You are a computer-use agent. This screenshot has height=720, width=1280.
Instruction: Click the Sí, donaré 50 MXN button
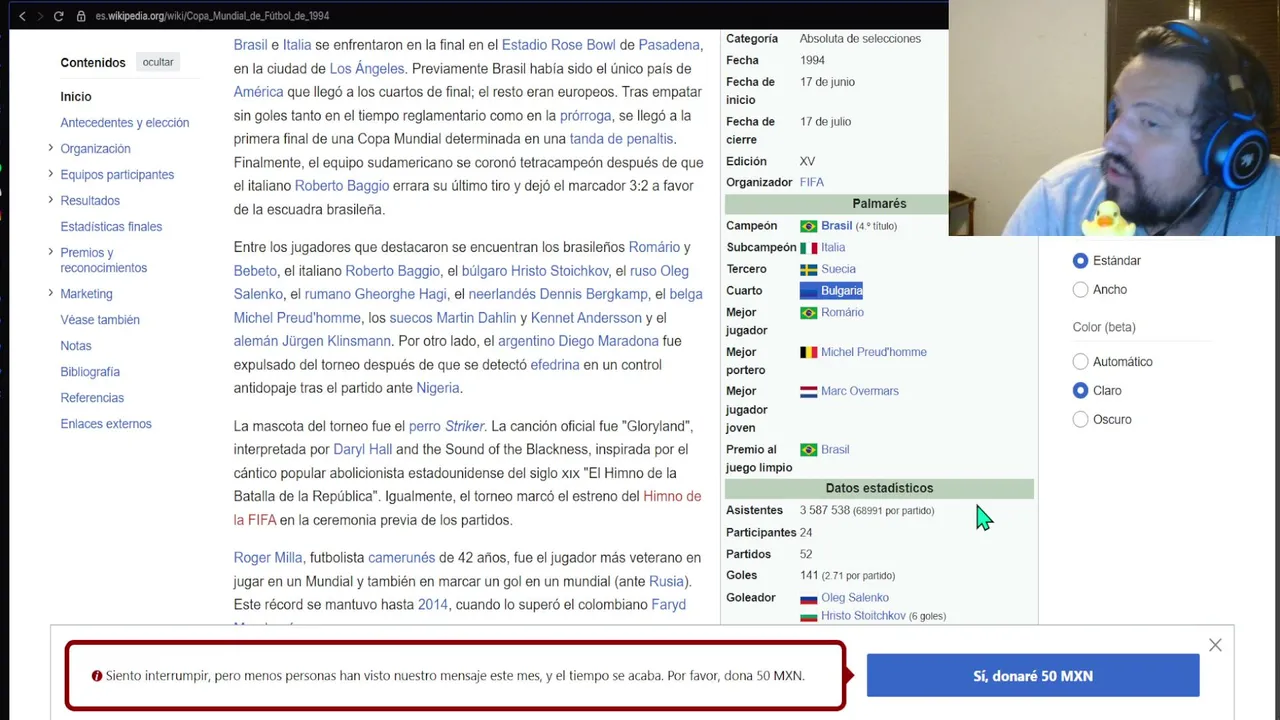[x=1033, y=676]
